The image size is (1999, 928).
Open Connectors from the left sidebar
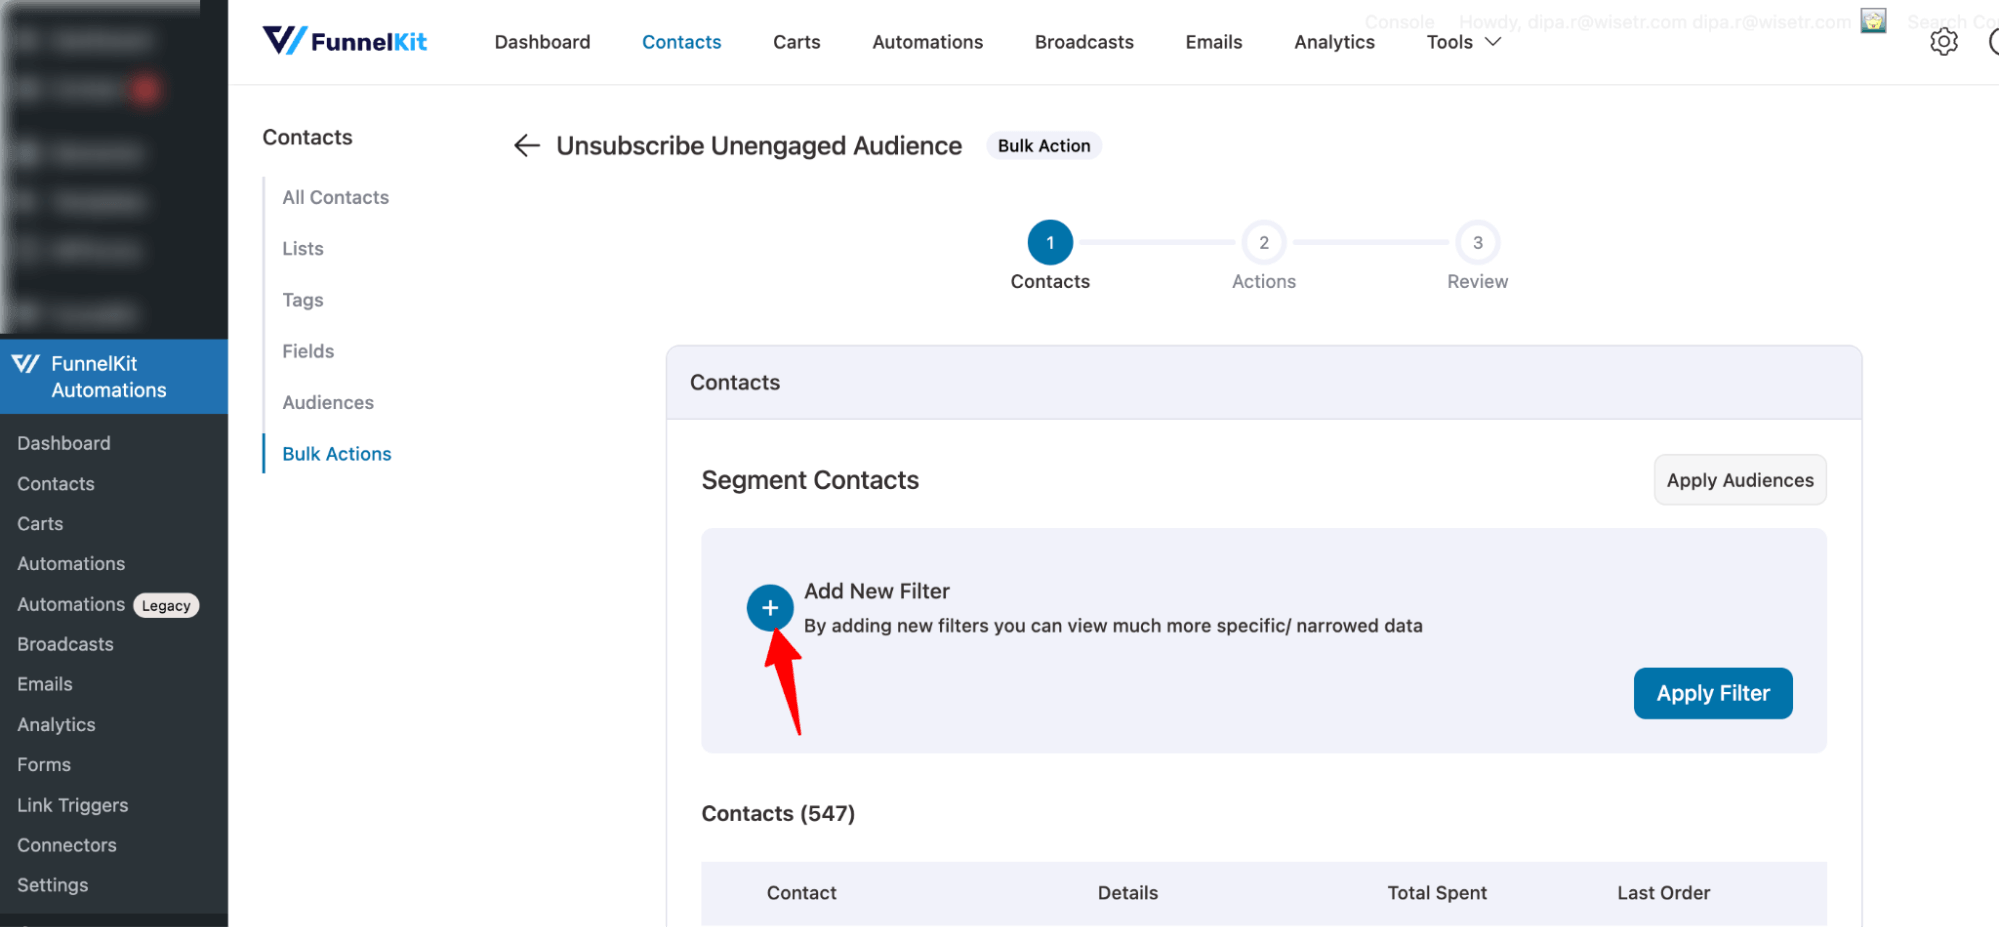coord(67,845)
